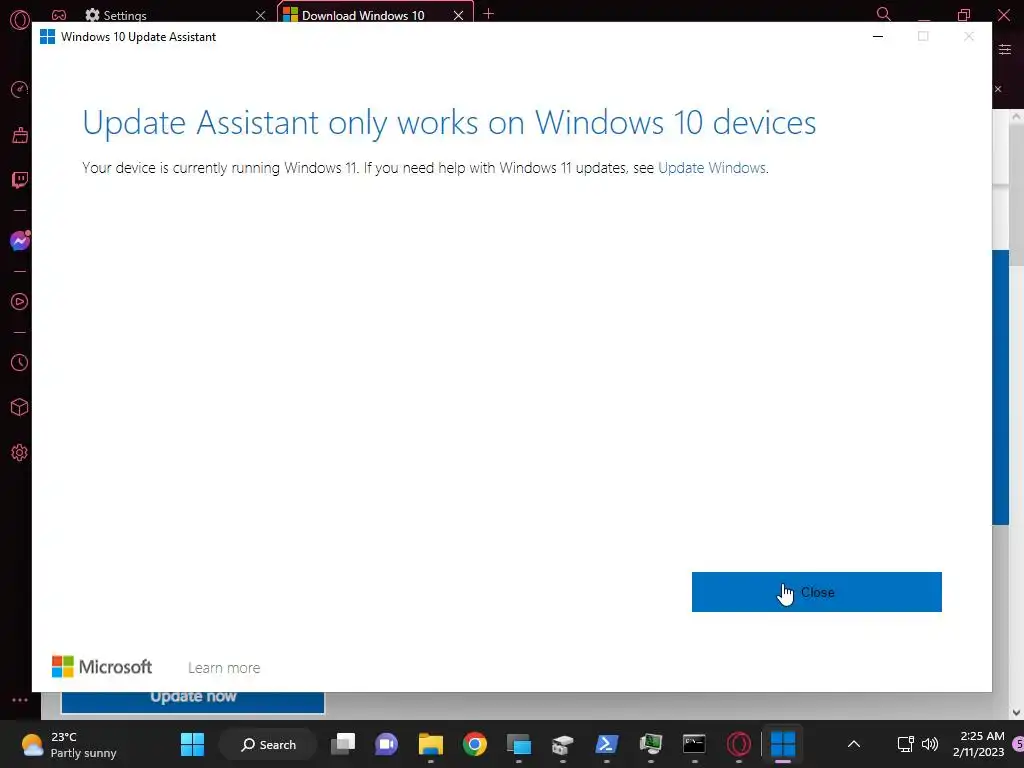Open Opera Easy Setup sliders icon
The width and height of the screenshot is (1024, 768).
[x=1005, y=50]
